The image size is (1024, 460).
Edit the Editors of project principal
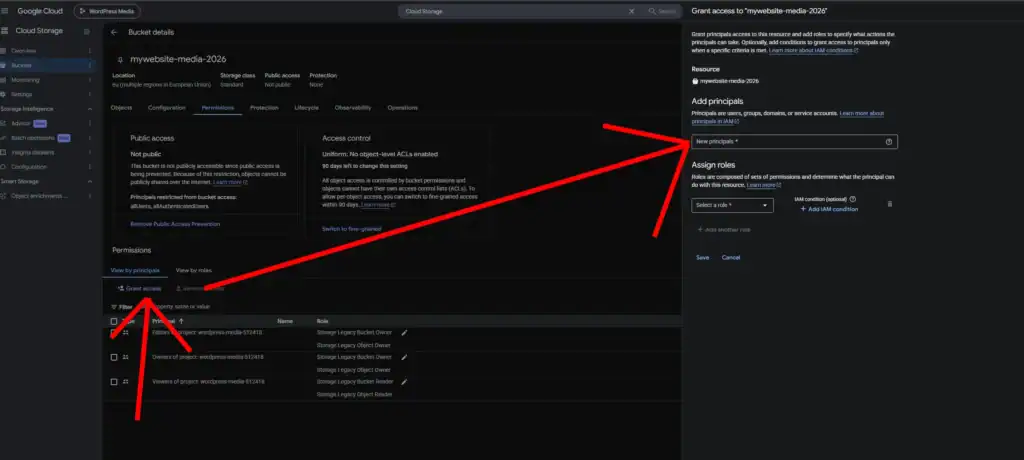pyautogui.click(x=404, y=333)
